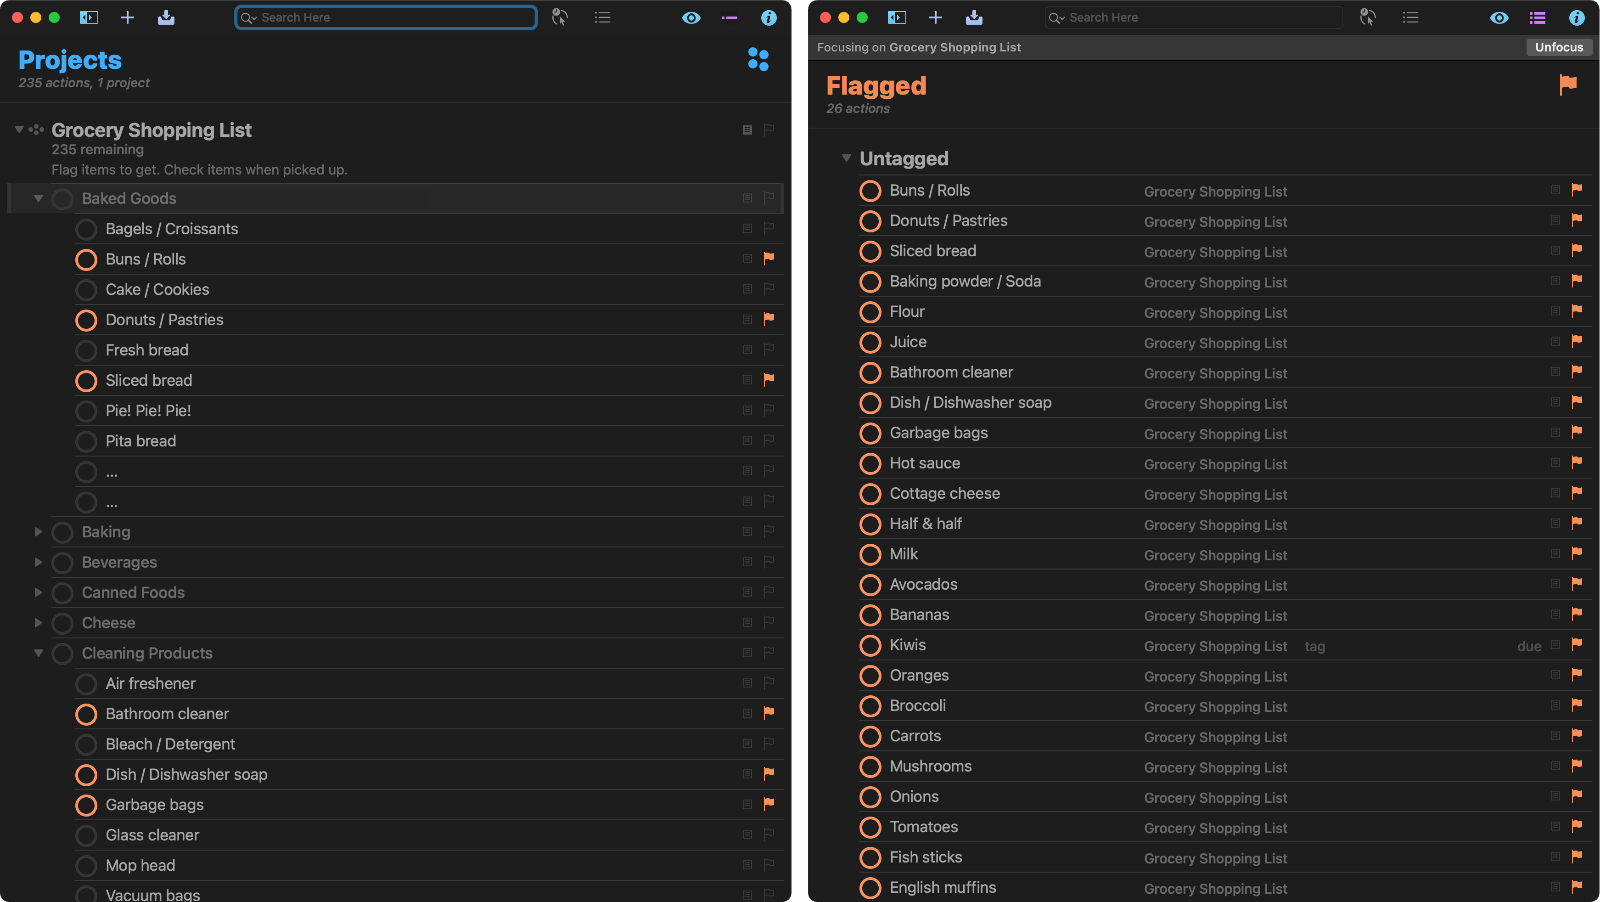Open search dropdown in Flagged window search field
The image size is (1600, 902).
(x=1057, y=18)
